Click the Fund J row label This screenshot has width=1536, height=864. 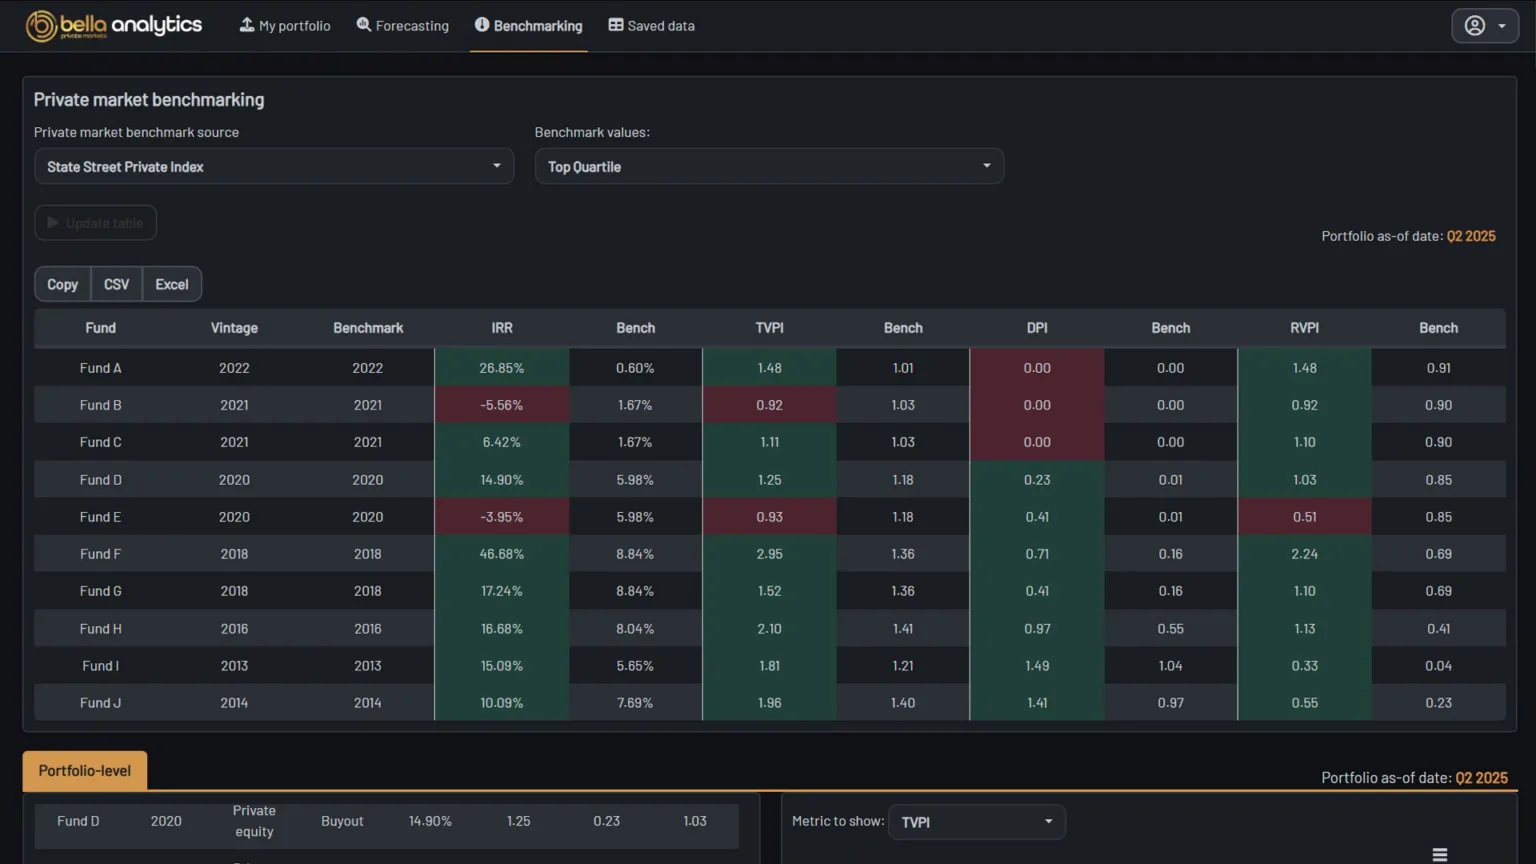[x=100, y=703]
